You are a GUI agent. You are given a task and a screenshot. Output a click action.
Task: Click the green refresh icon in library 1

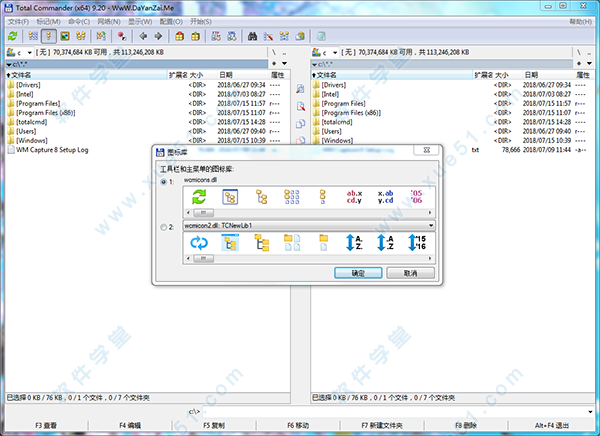pos(198,198)
